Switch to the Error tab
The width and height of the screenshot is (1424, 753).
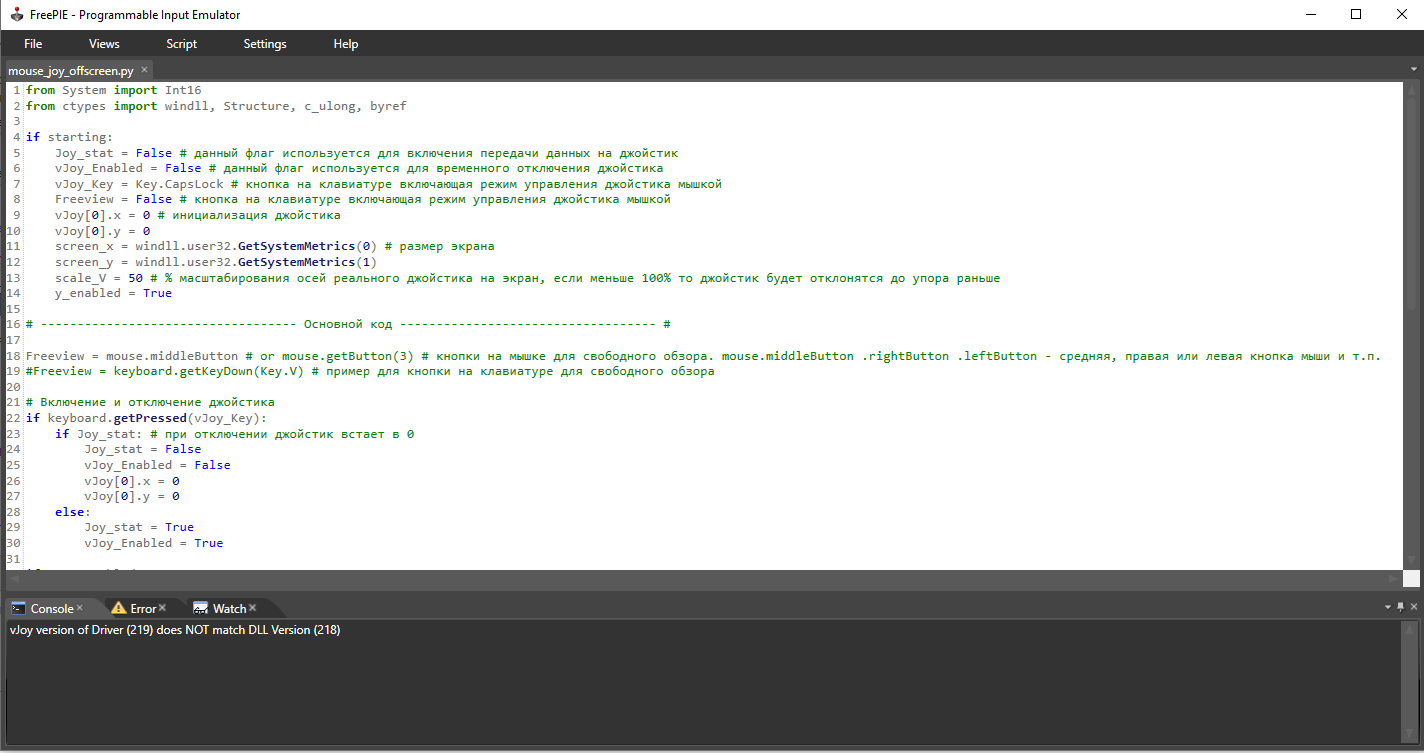pos(143,608)
